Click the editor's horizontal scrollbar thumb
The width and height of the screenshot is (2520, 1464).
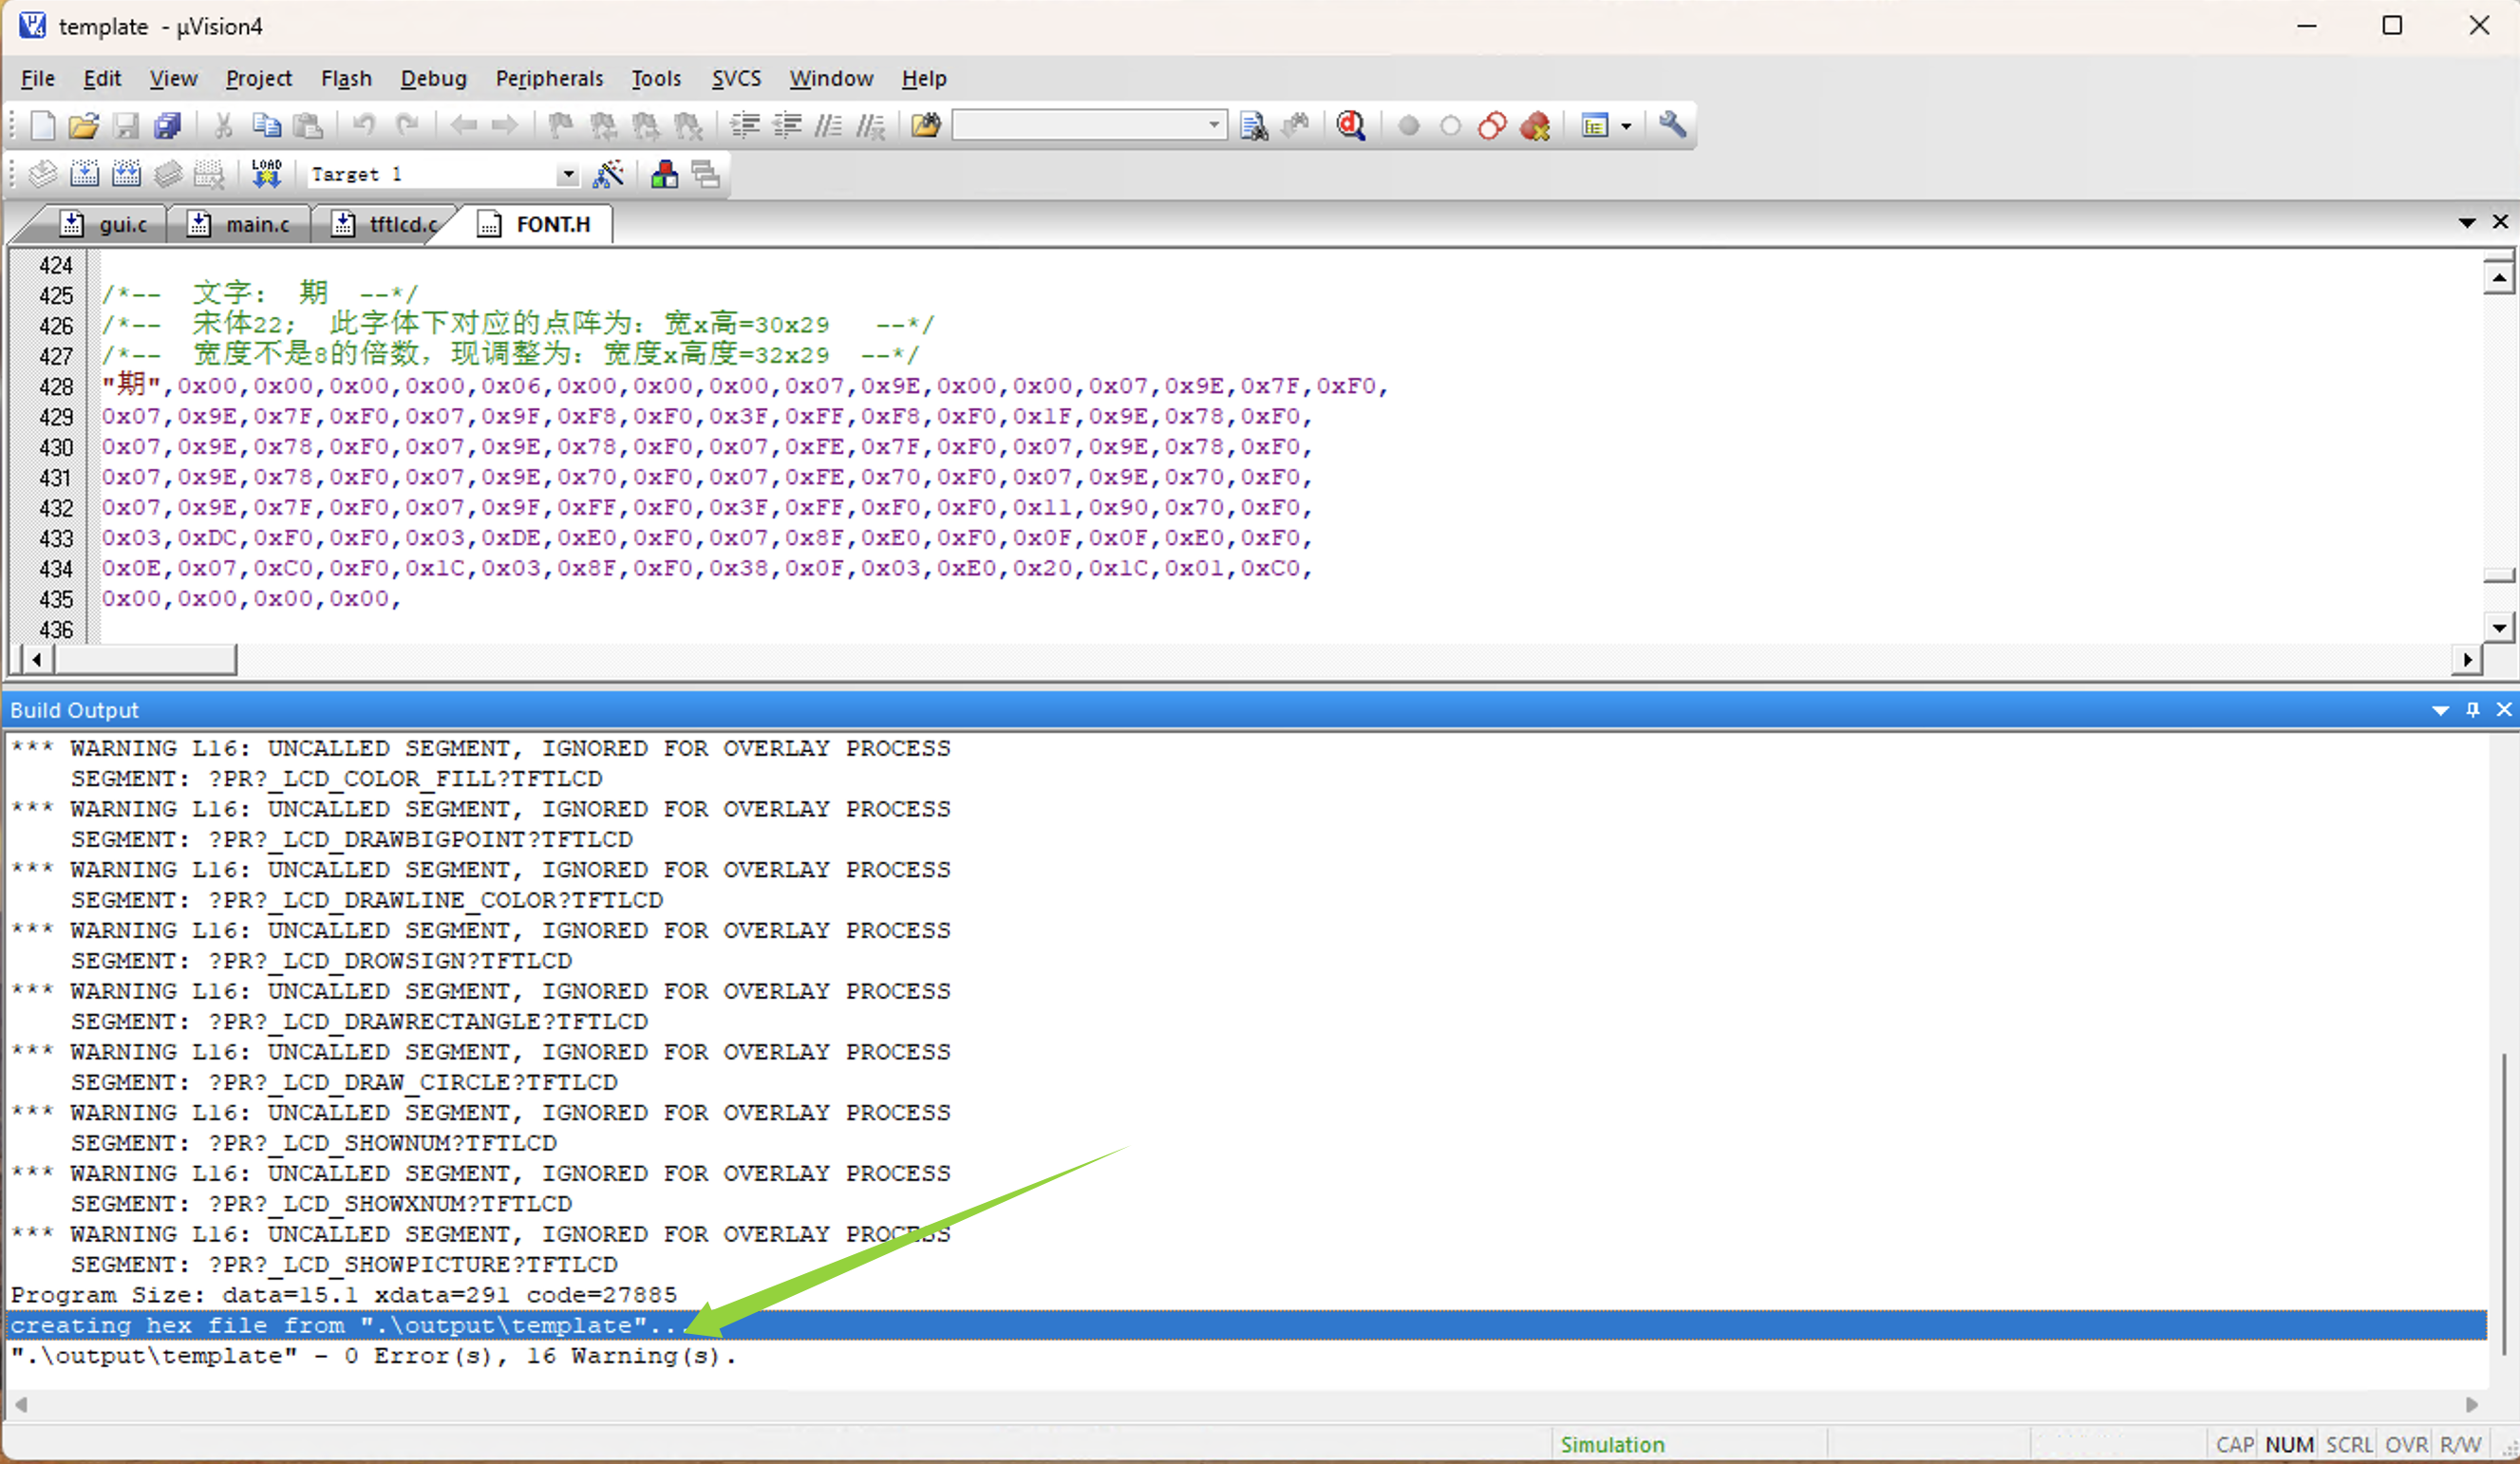pyautogui.click(x=146, y=659)
